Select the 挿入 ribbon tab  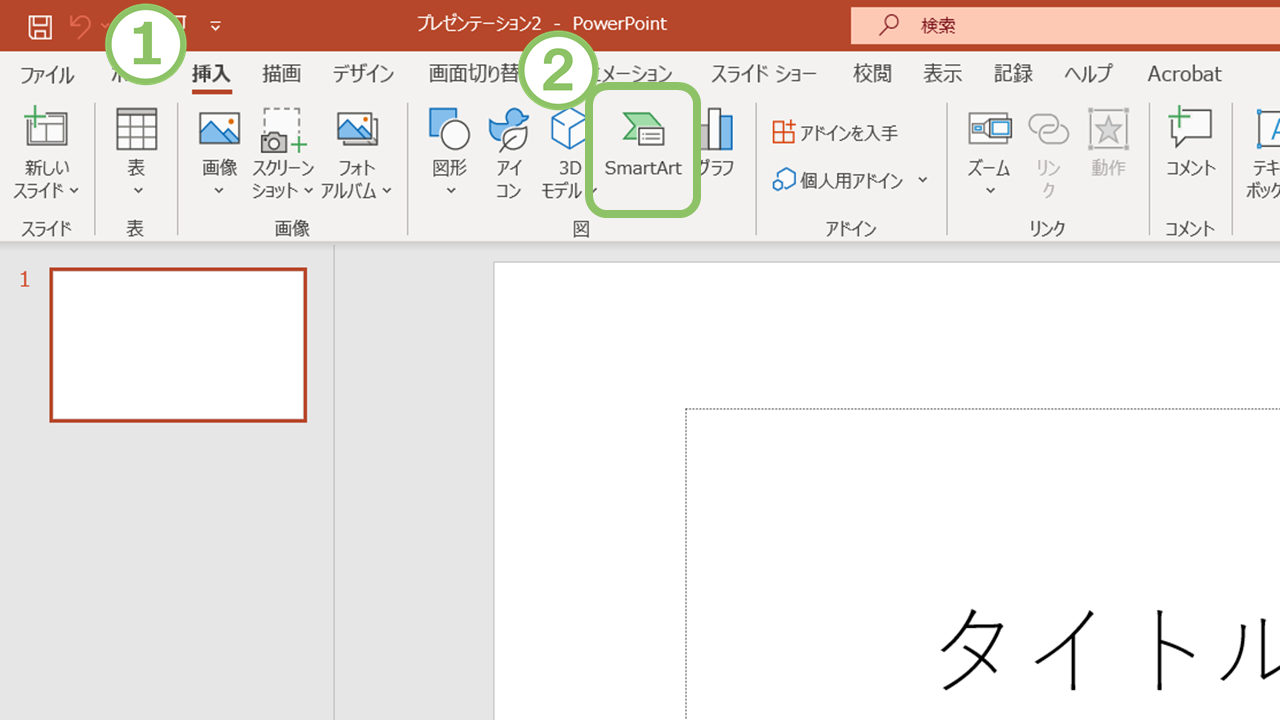tap(211, 74)
